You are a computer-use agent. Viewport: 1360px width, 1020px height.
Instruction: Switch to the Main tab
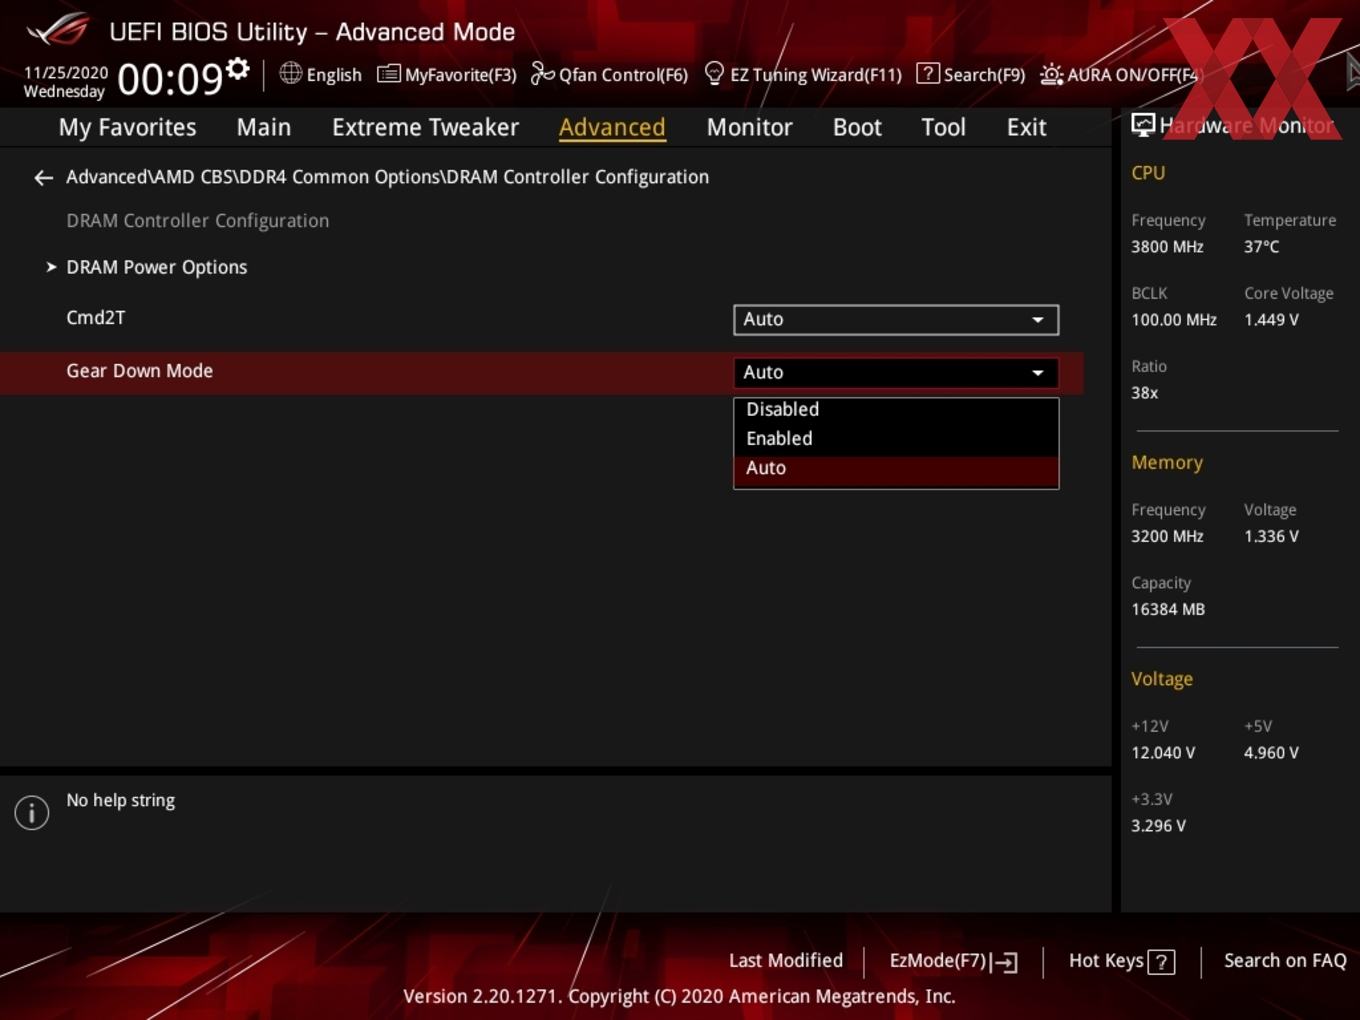[264, 127]
